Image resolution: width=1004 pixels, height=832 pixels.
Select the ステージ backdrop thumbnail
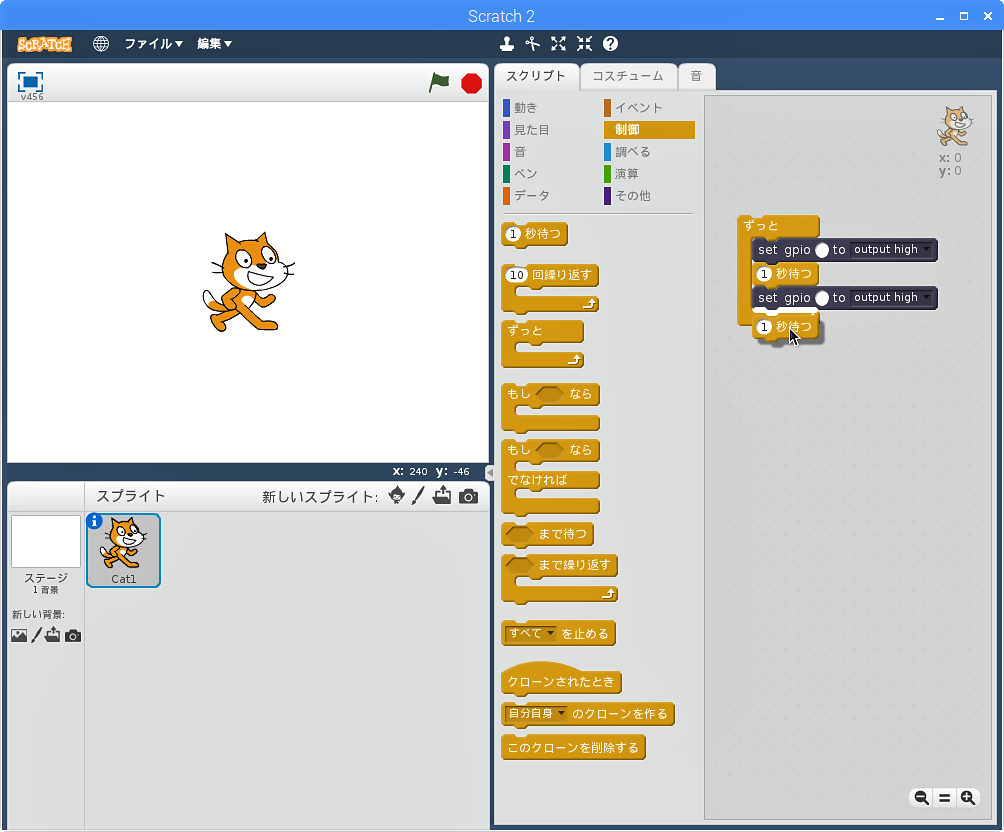45,541
